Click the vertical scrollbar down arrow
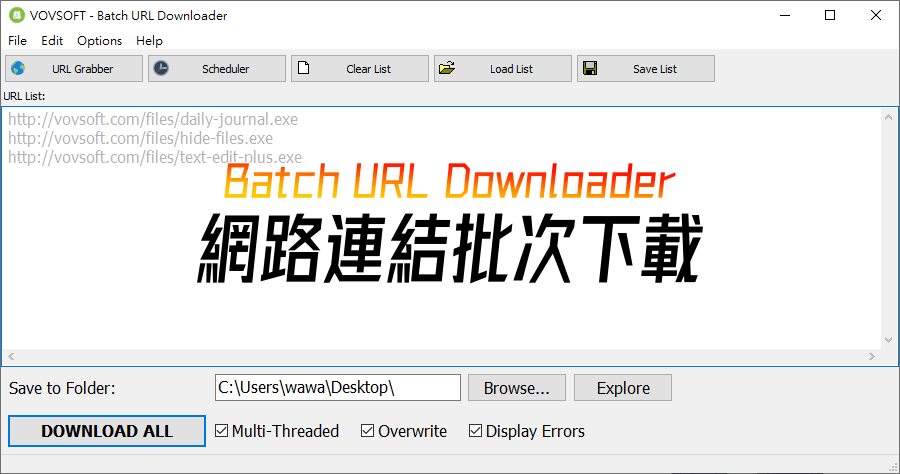This screenshot has width=900, height=474. [x=889, y=340]
